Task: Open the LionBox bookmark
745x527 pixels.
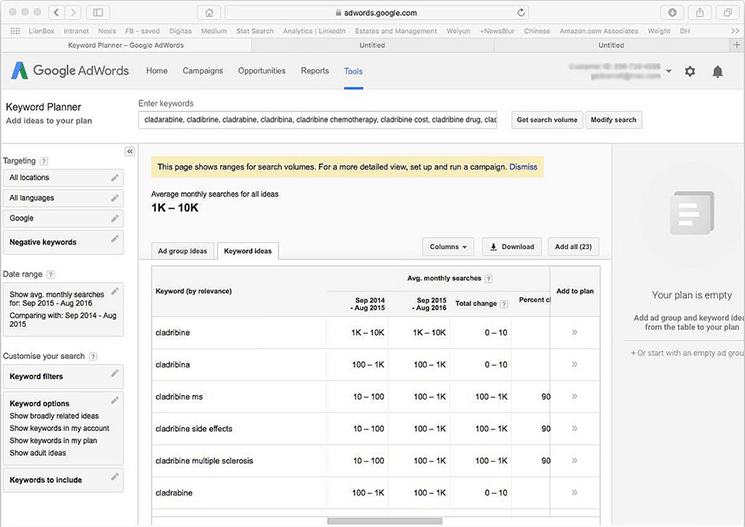Action: tap(41, 31)
